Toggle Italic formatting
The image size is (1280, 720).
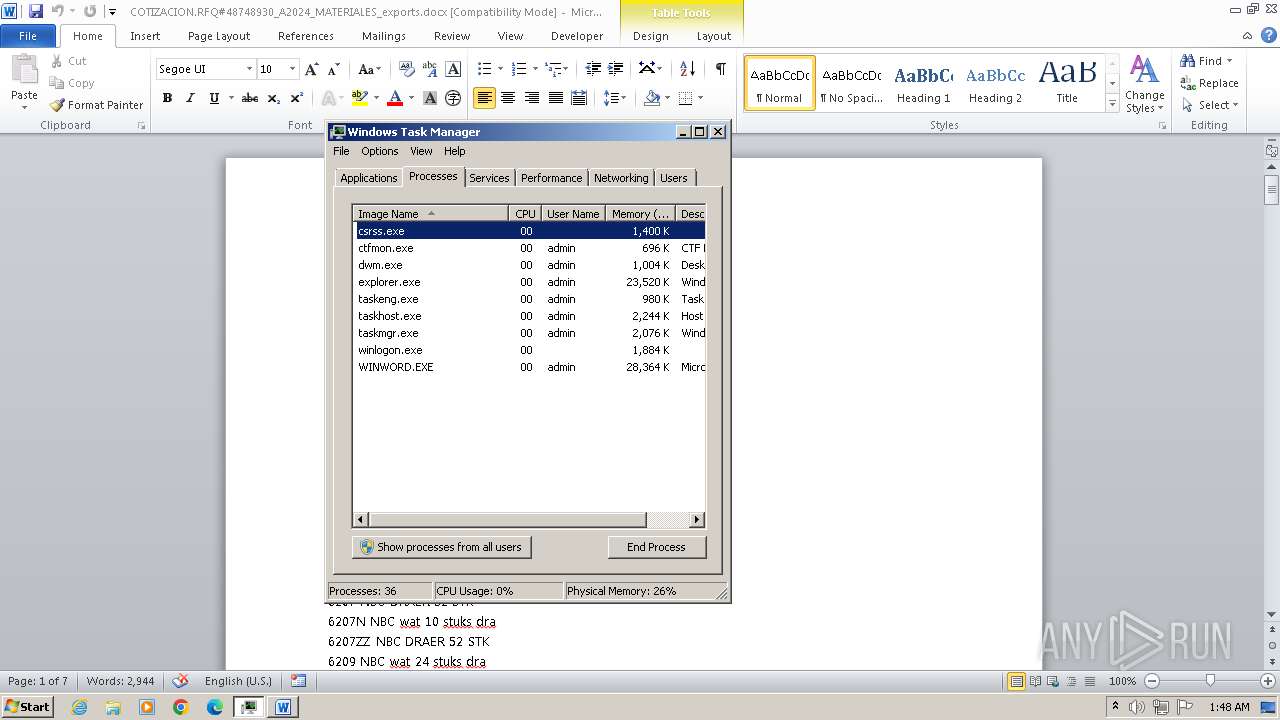(190, 98)
